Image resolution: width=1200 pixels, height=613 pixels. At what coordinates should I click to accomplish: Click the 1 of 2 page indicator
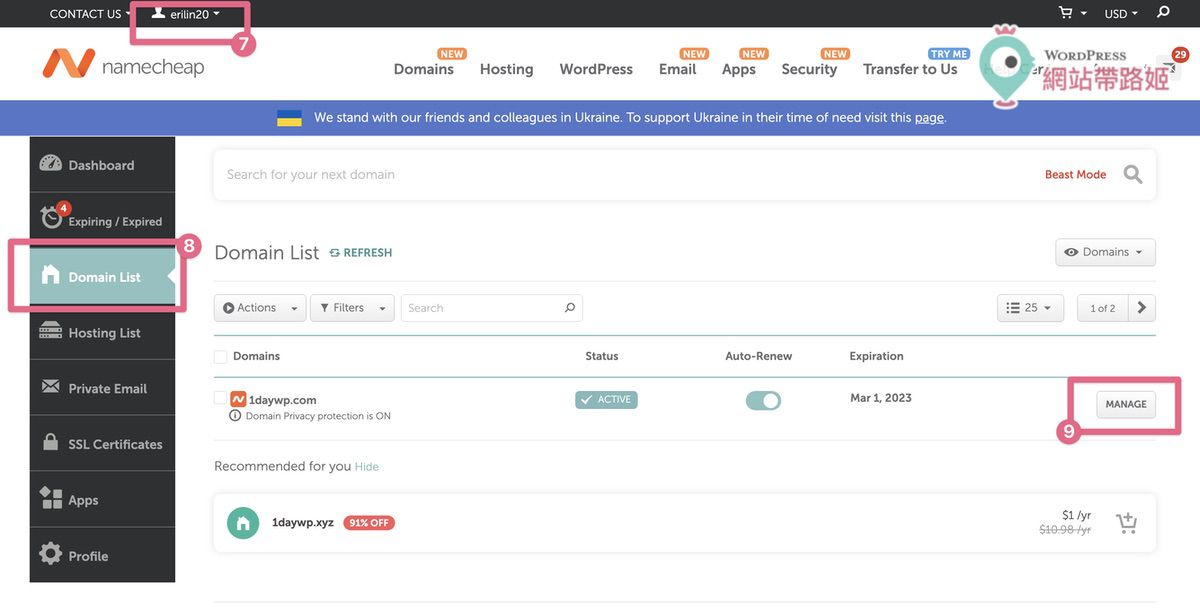(x=1102, y=308)
